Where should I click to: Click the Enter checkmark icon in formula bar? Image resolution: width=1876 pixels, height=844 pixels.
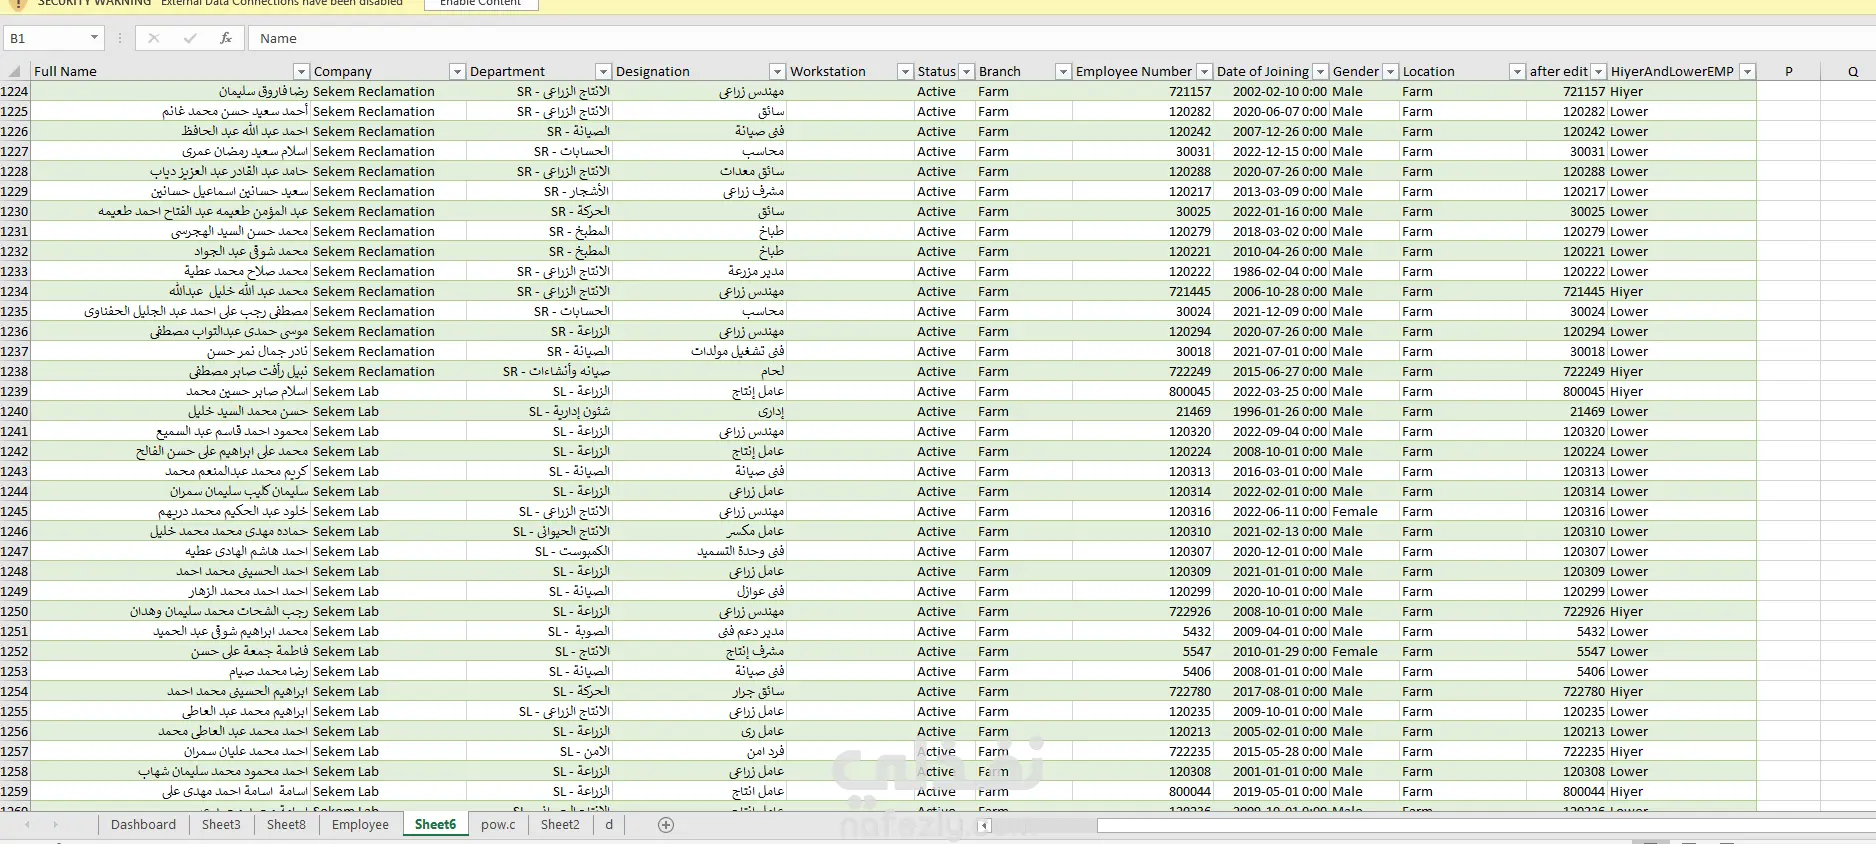click(x=190, y=38)
